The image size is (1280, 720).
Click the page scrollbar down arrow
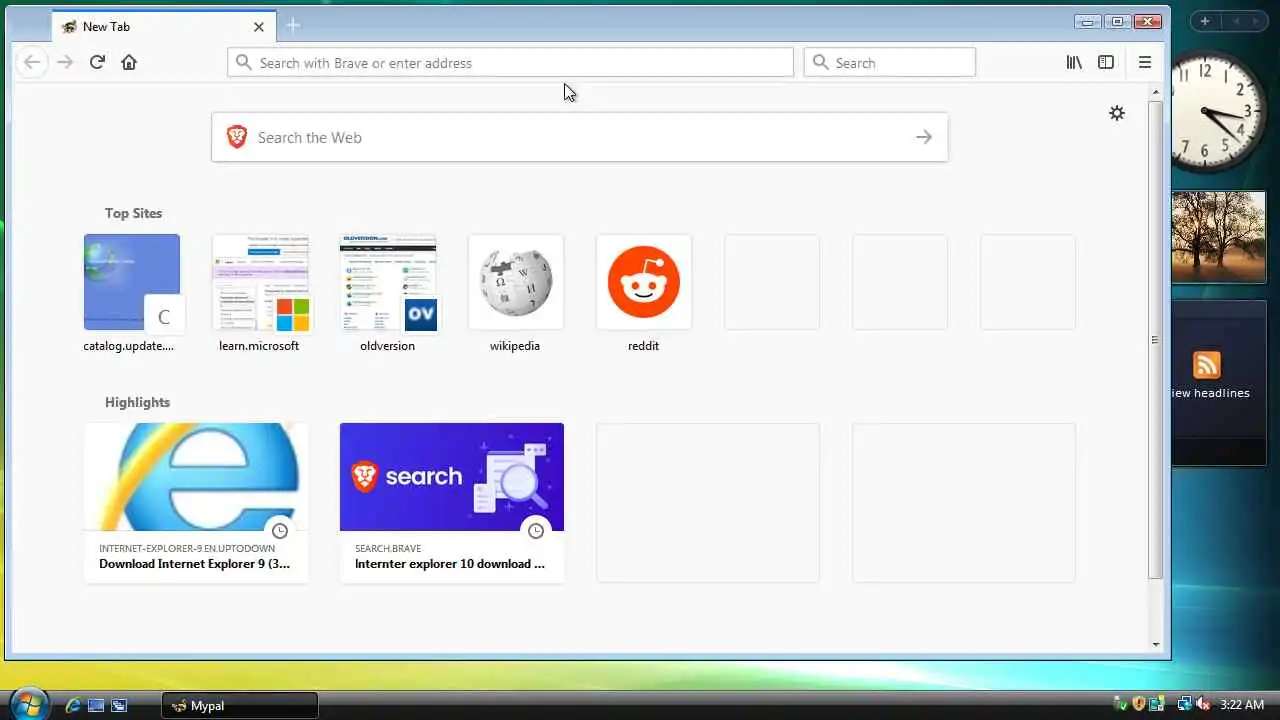1156,645
